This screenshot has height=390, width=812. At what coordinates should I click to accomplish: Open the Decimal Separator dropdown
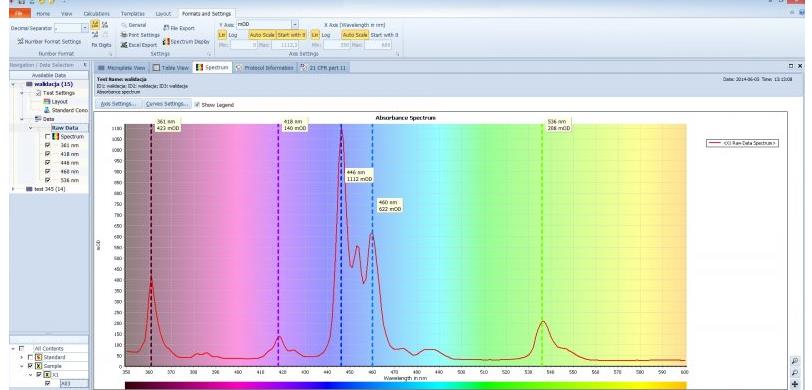[x=85, y=28]
